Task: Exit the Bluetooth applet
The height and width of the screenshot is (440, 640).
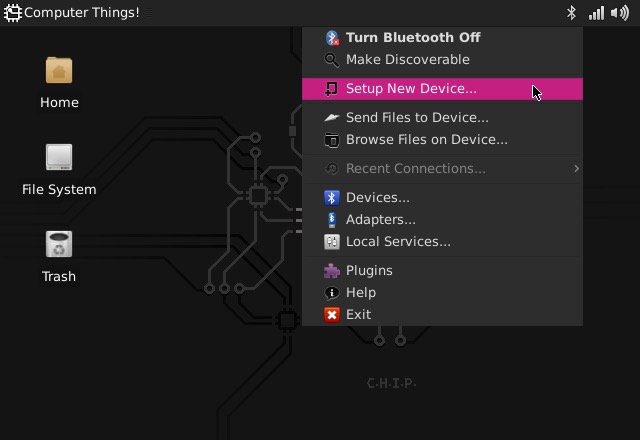Action: coord(358,315)
